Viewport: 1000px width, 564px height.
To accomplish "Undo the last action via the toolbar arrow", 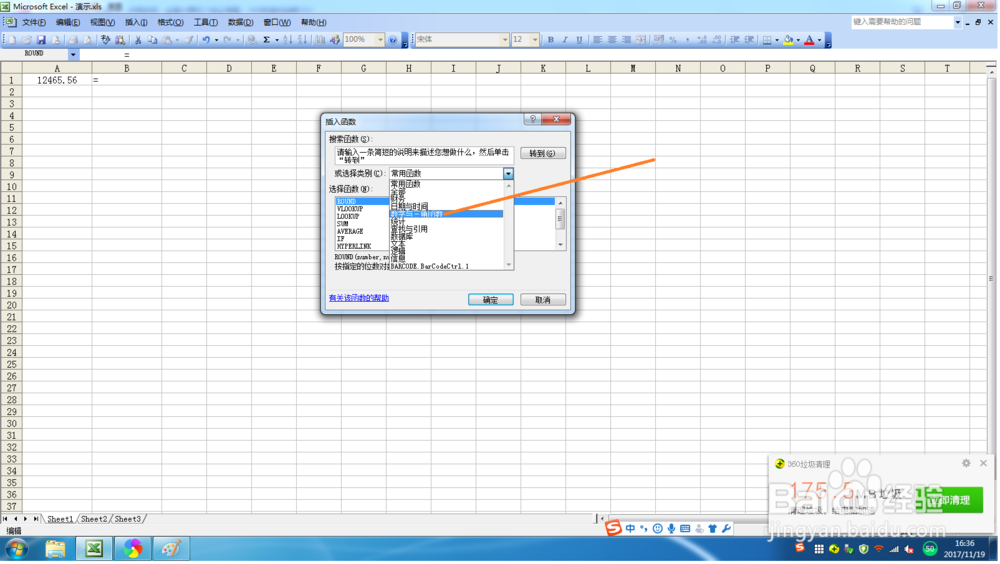I will (206, 40).
